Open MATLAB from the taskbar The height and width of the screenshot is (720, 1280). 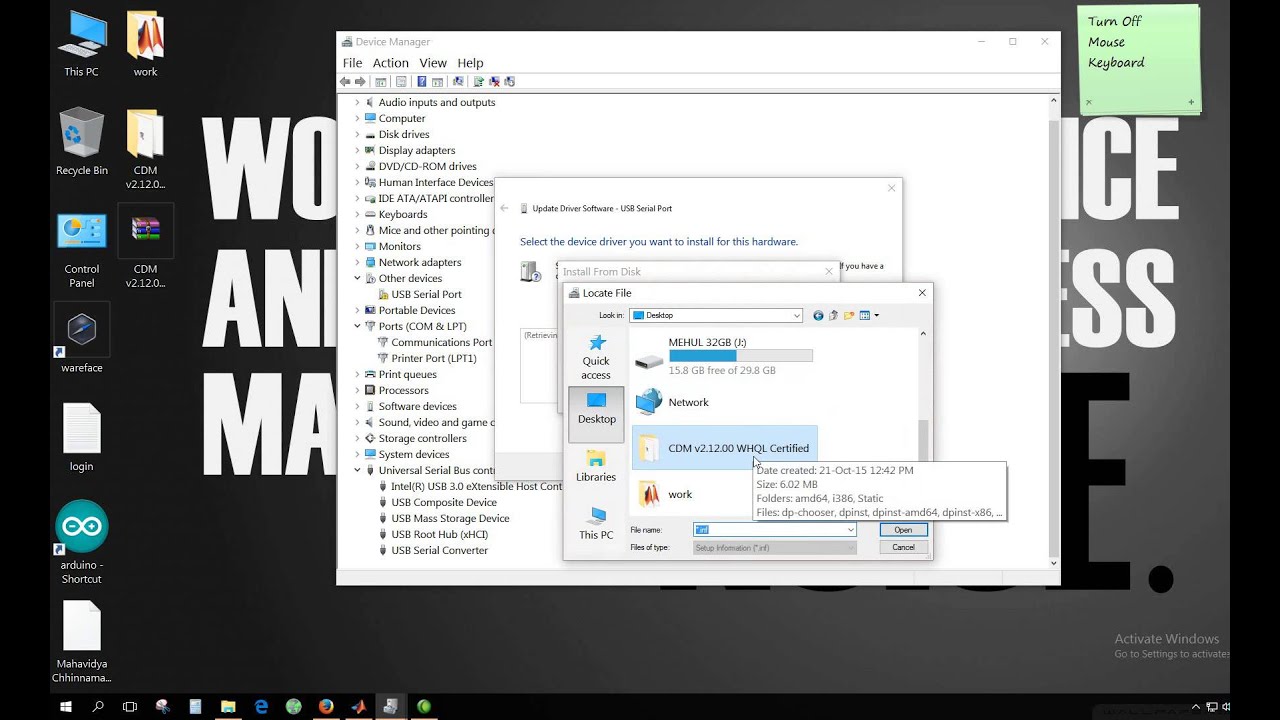[358, 707]
